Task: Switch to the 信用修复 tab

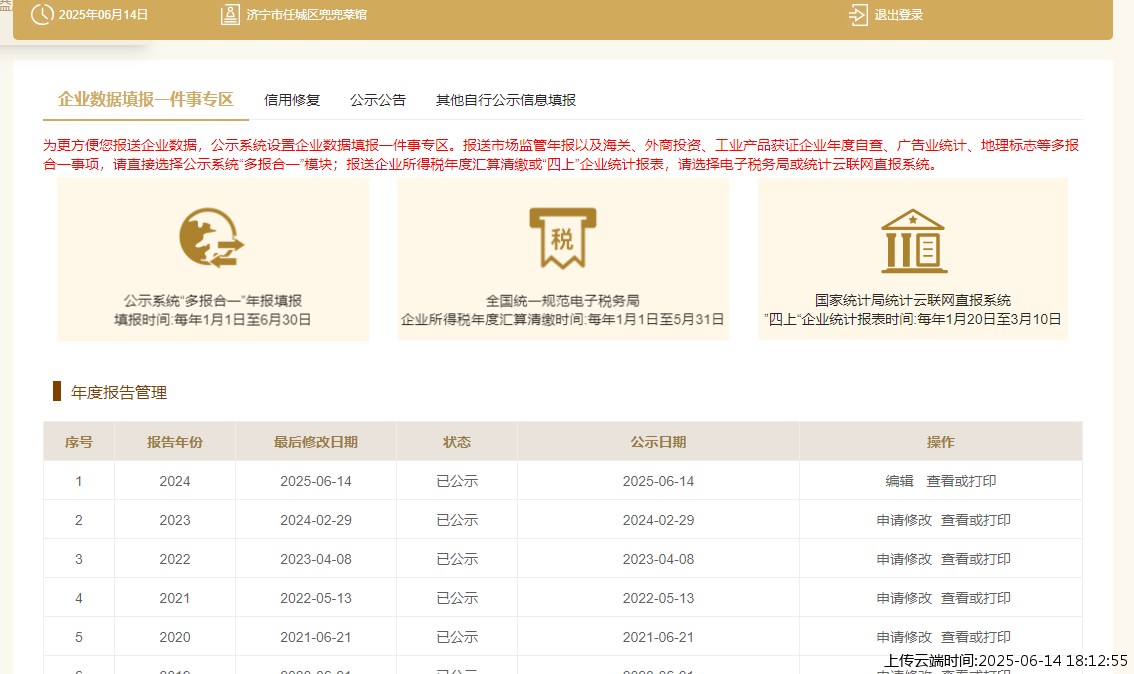Action: tap(291, 100)
